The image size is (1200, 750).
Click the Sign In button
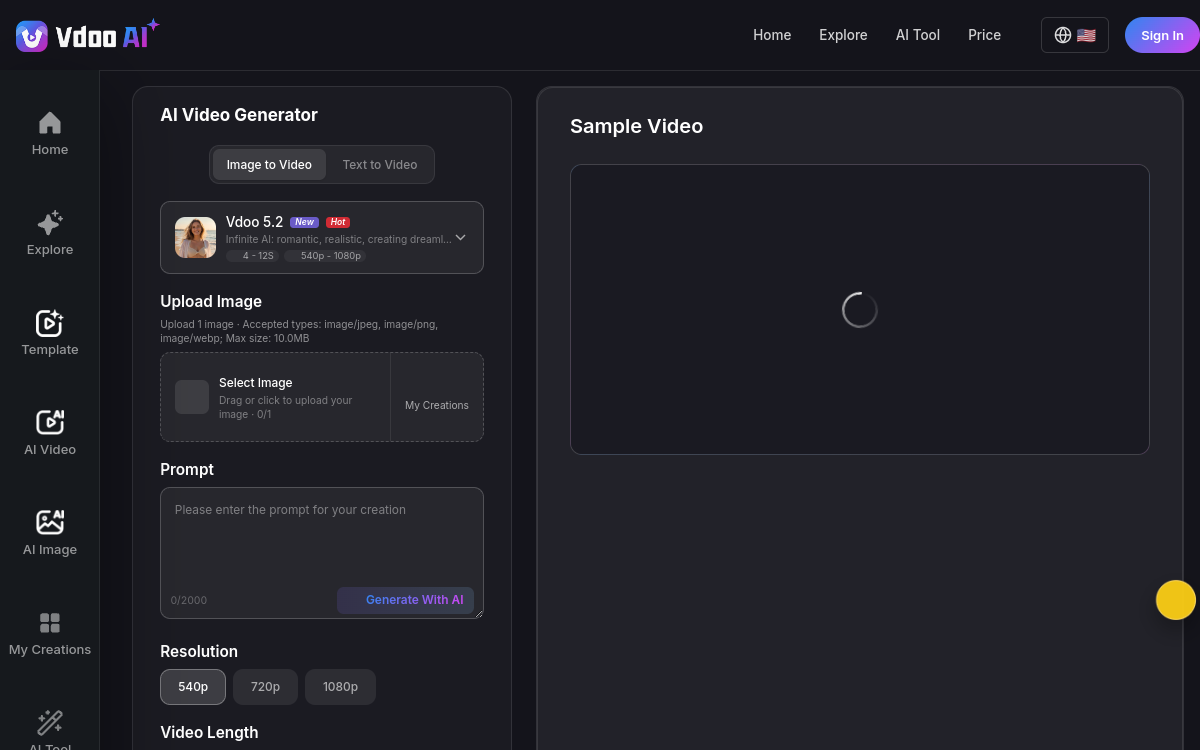pos(1162,35)
